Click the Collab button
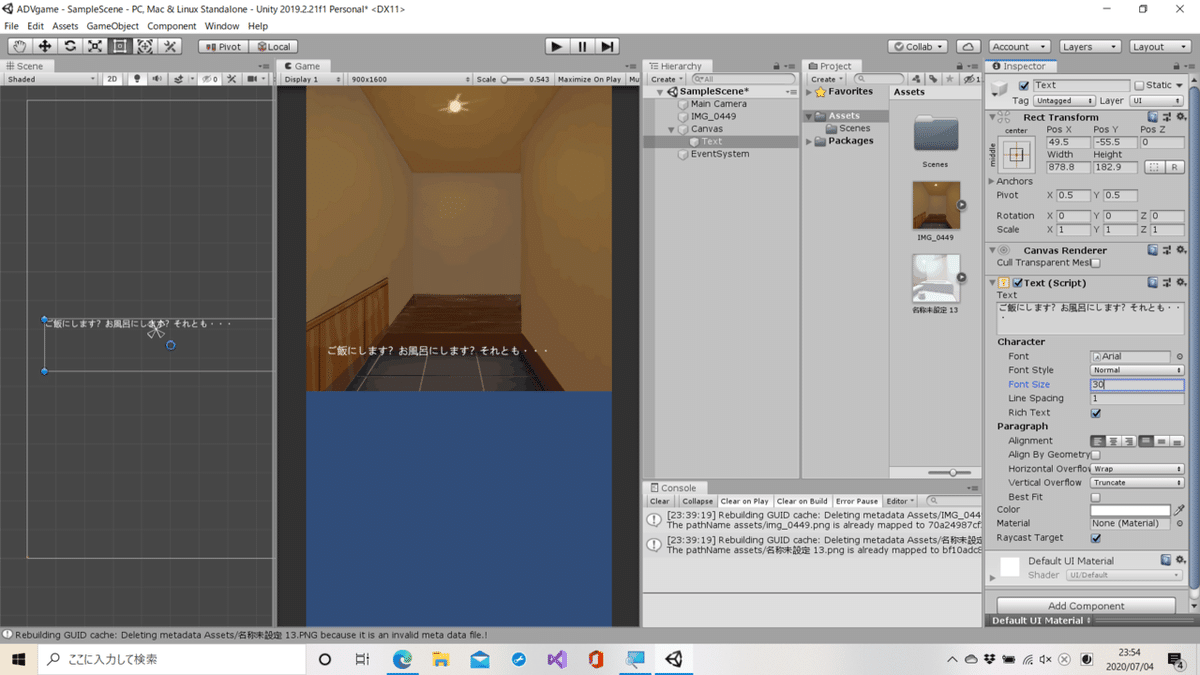The height and width of the screenshot is (675, 1200). click(x=917, y=46)
